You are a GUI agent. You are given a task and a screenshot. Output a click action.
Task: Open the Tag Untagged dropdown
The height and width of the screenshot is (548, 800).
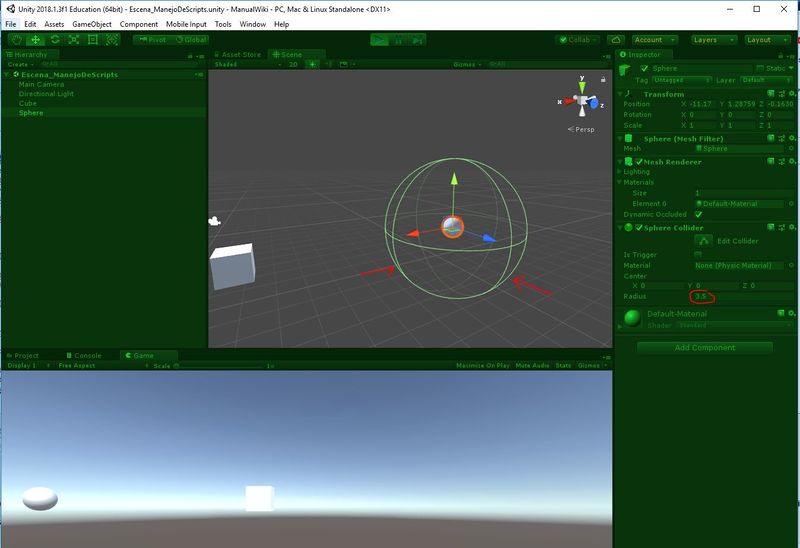click(682, 80)
